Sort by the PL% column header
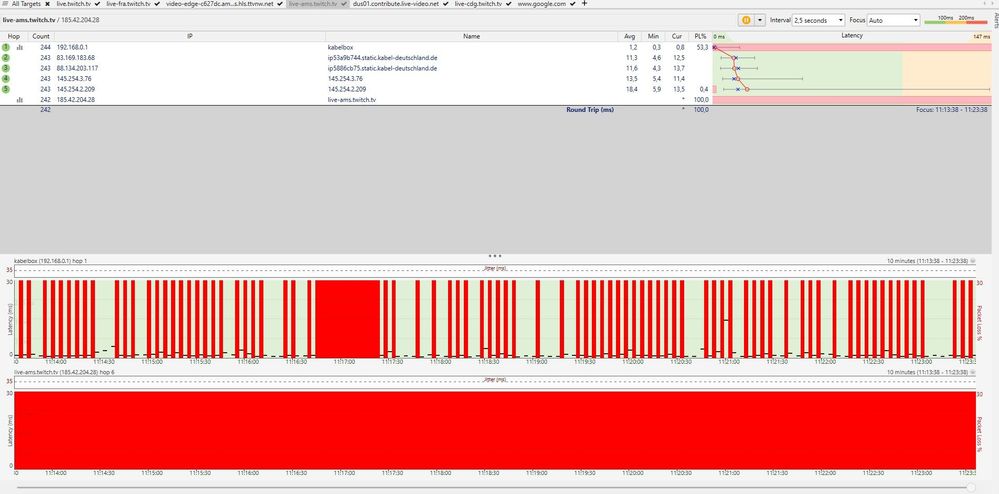Screen dimensions: 999x494 coord(700,36)
